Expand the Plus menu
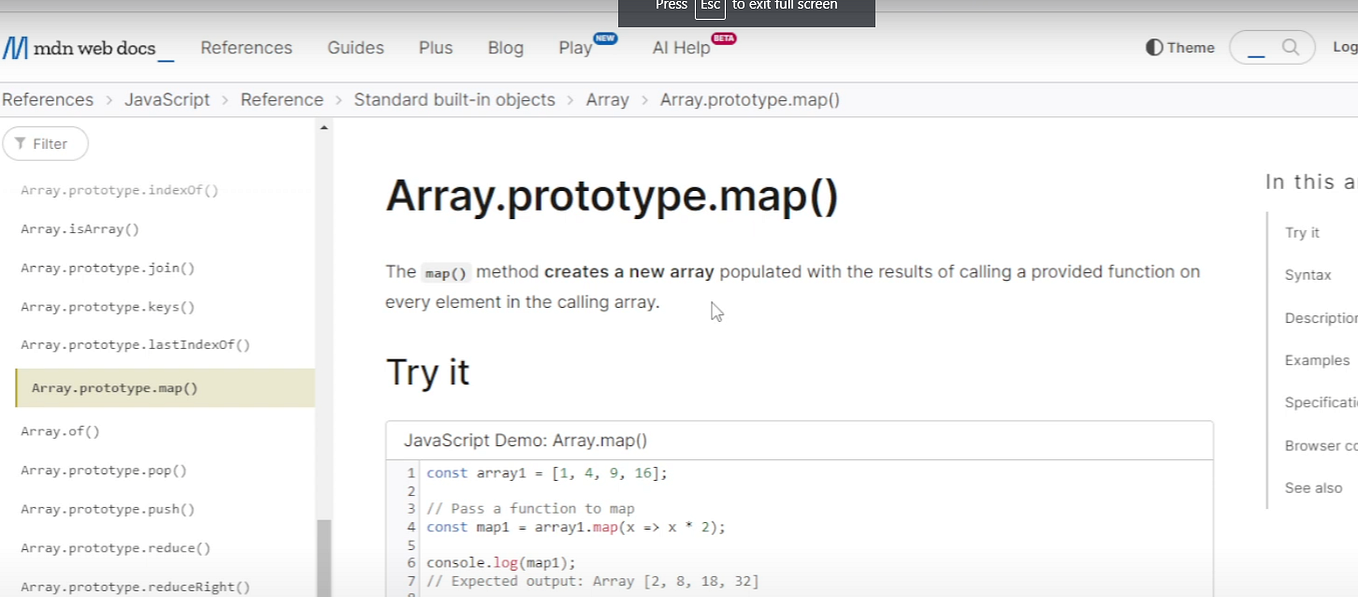The width and height of the screenshot is (1358, 597). pyautogui.click(x=435, y=47)
